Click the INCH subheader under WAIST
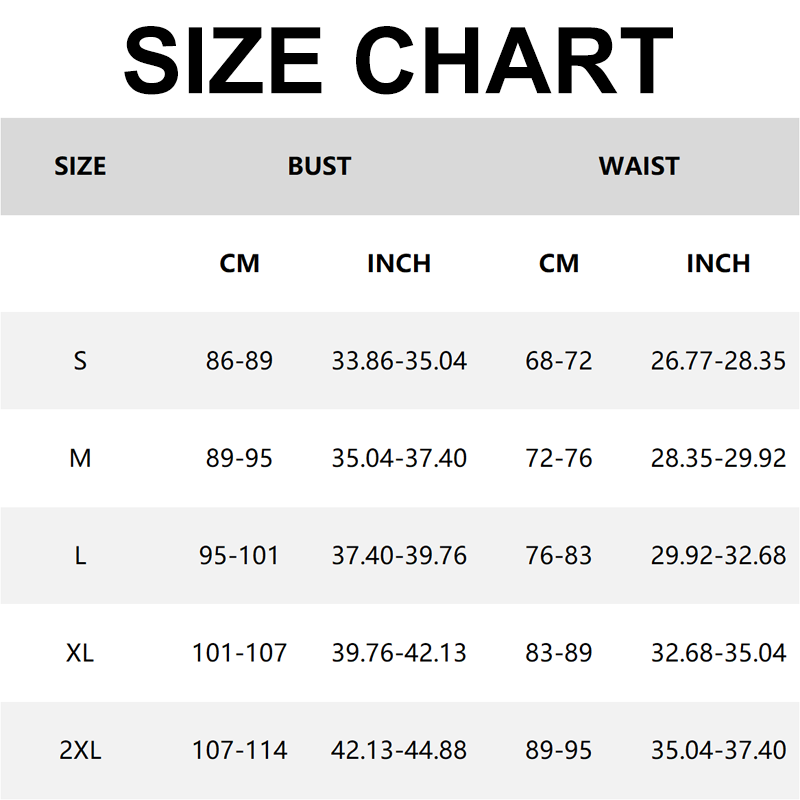Image resolution: width=800 pixels, height=800 pixels. pos(718,263)
